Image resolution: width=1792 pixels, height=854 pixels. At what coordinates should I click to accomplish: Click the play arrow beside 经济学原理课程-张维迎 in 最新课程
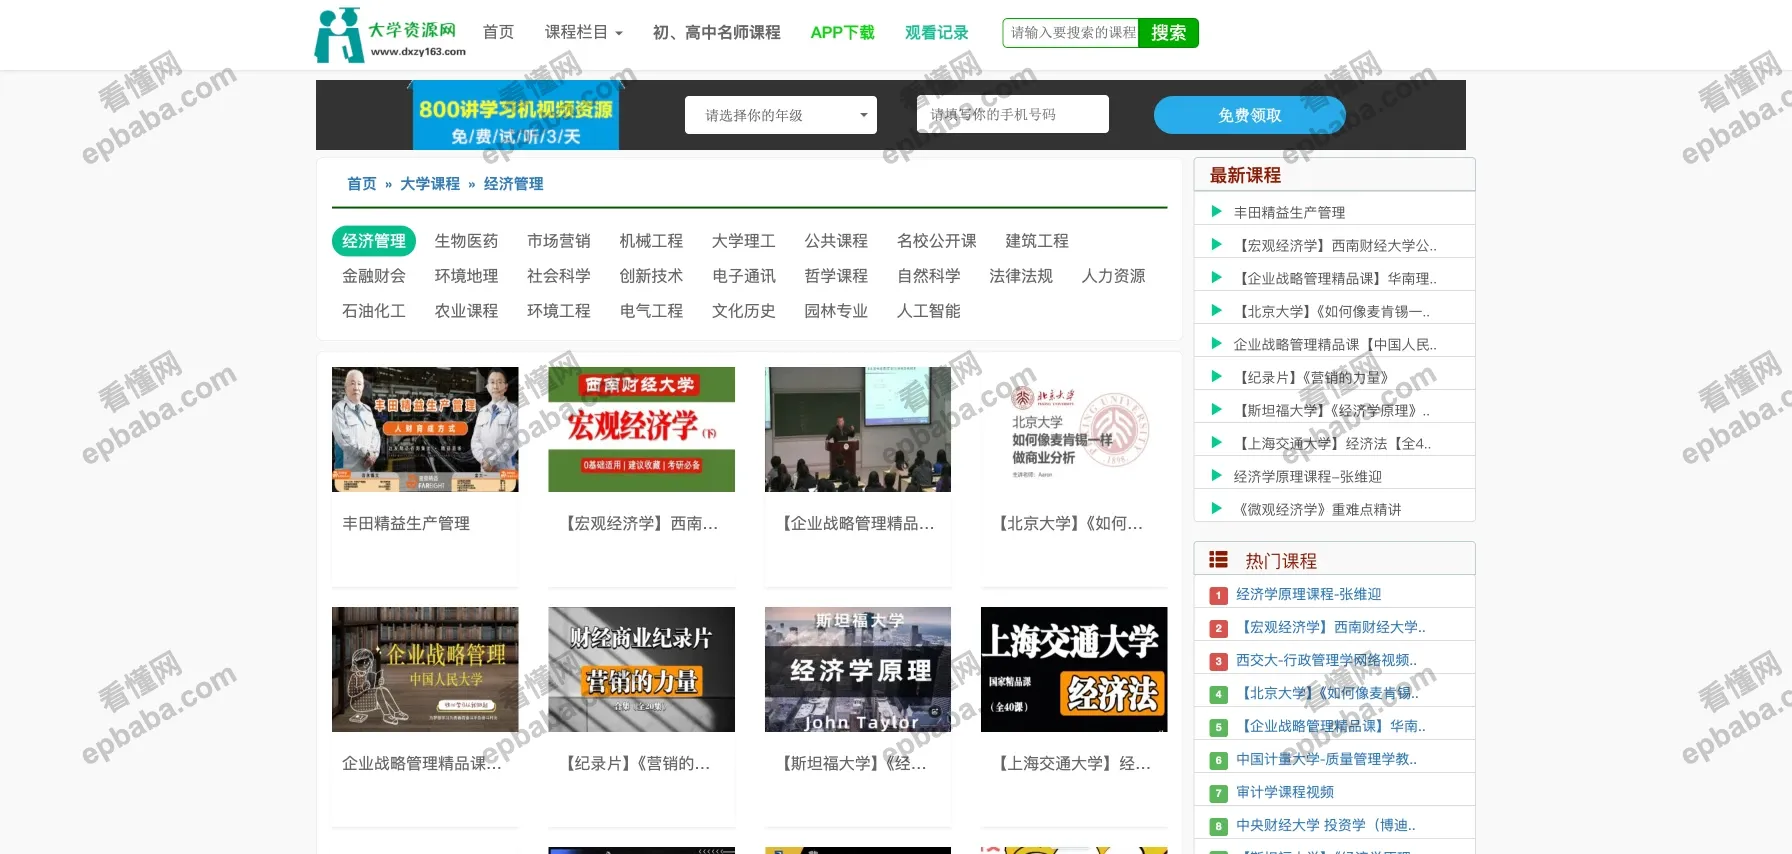tap(1217, 475)
